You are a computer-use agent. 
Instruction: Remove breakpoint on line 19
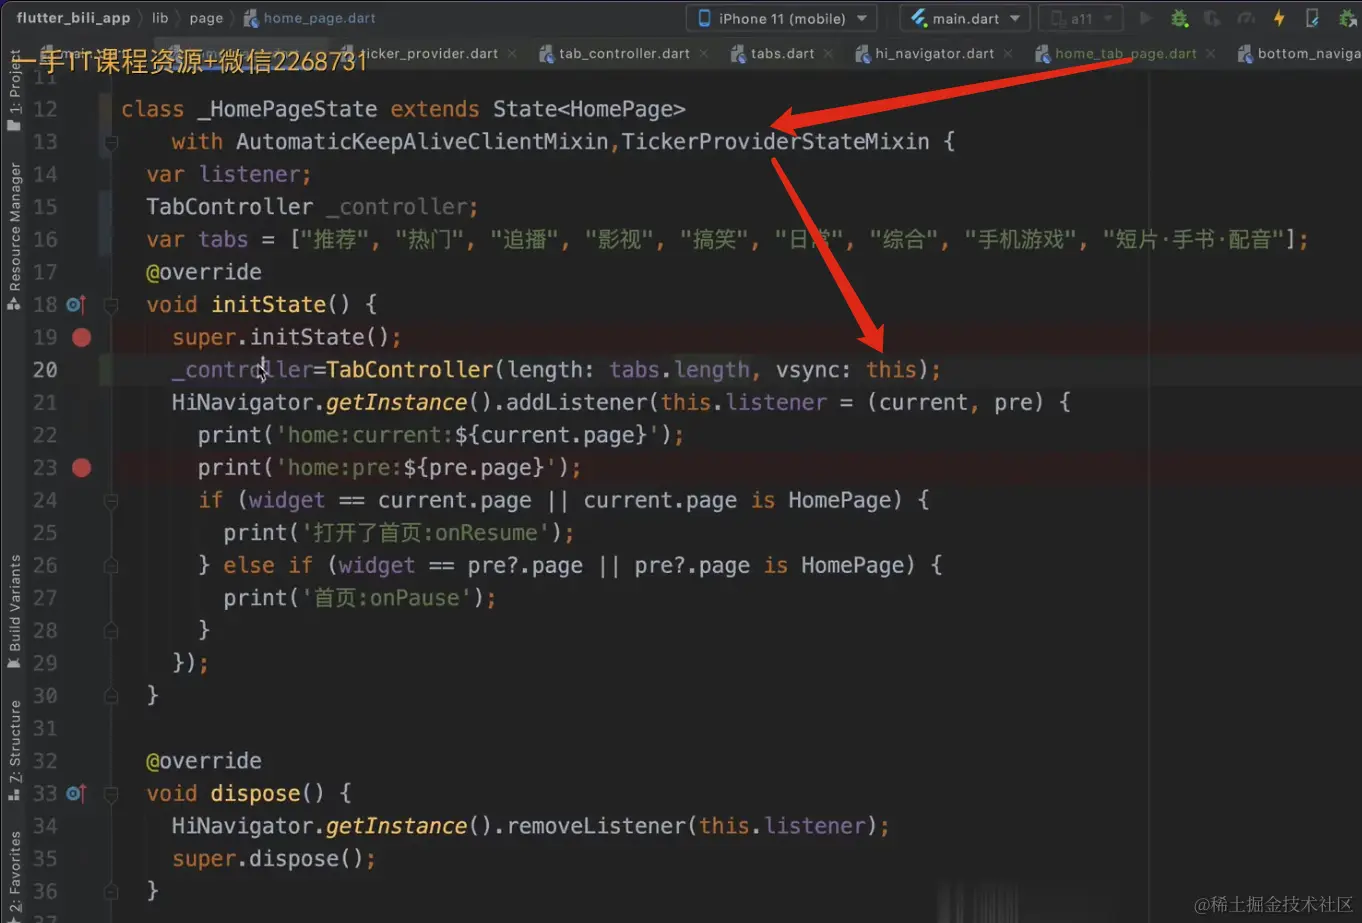82,337
